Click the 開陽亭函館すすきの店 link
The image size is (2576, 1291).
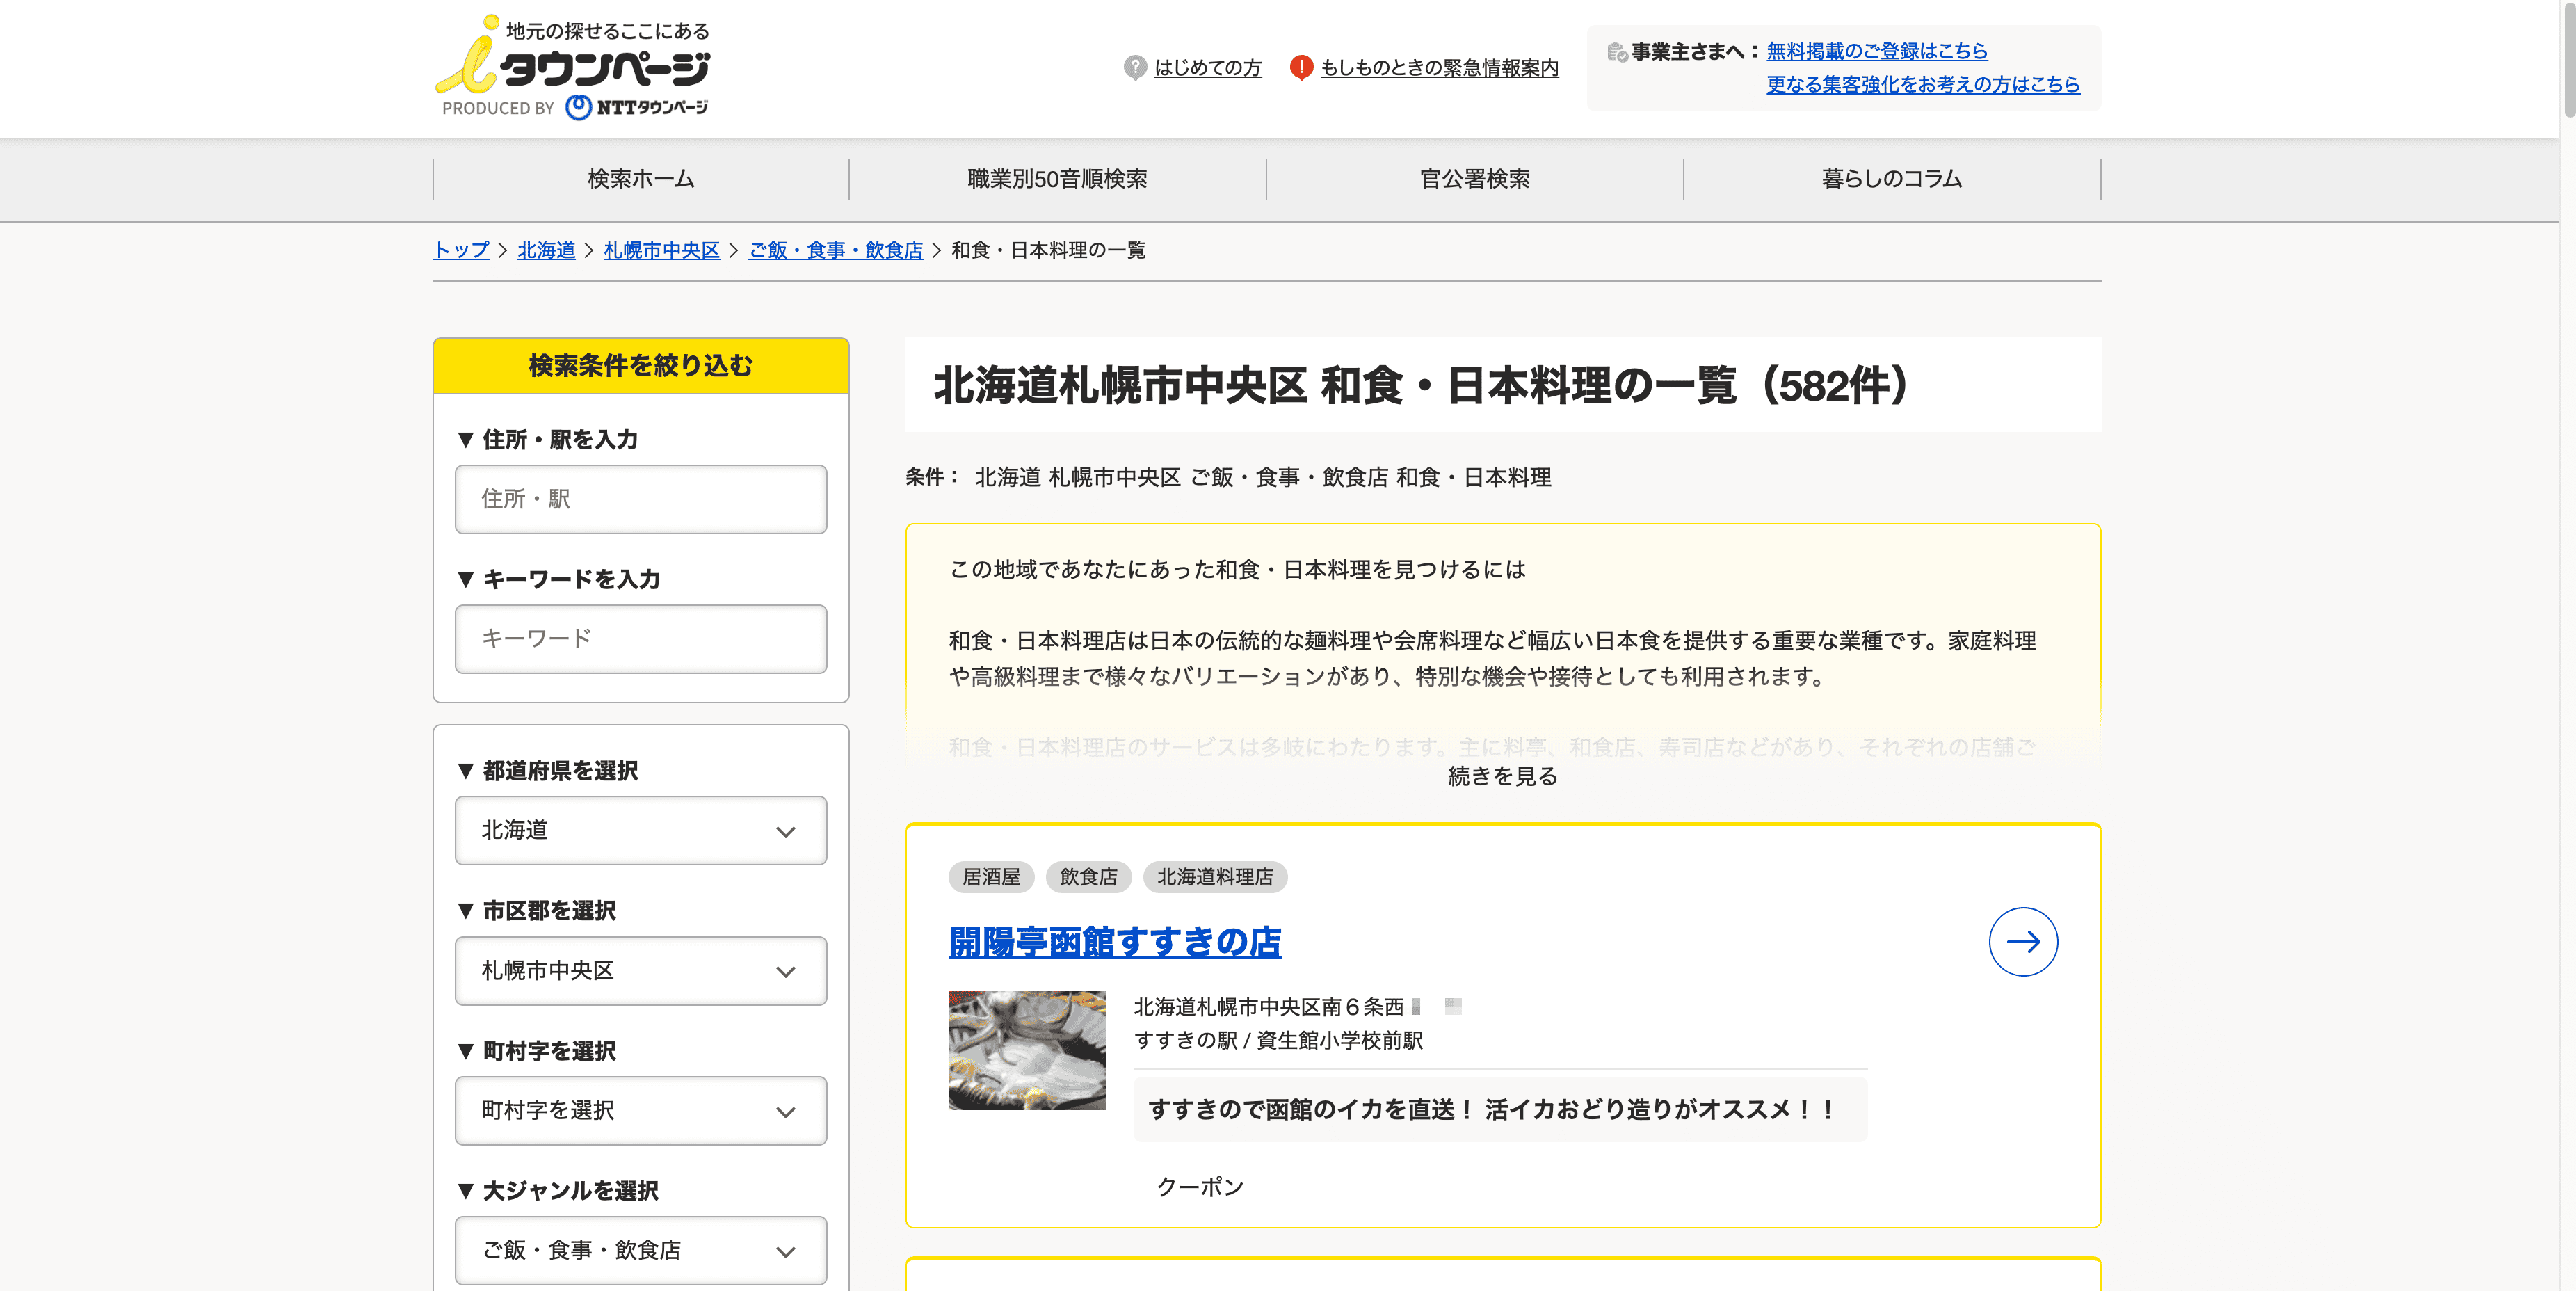pyautogui.click(x=1114, y=941)
